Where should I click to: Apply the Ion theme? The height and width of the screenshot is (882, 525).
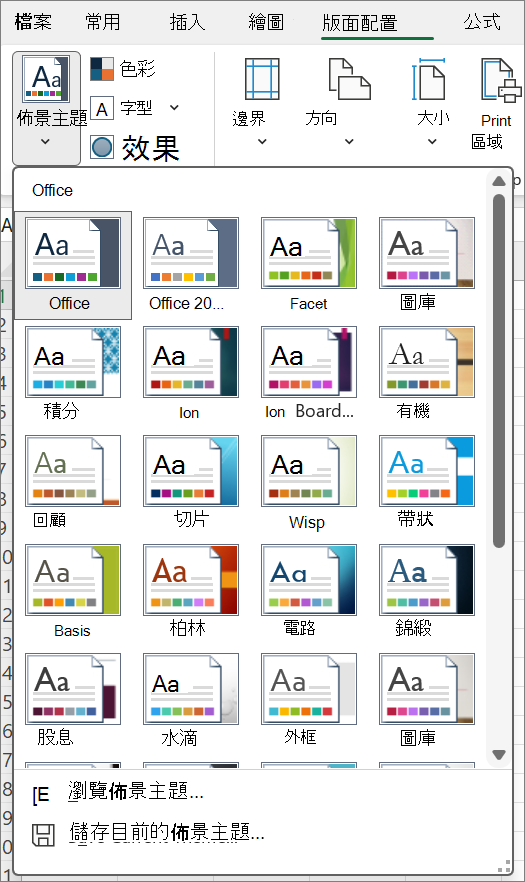pyautogui.click(x=191, y=374)
